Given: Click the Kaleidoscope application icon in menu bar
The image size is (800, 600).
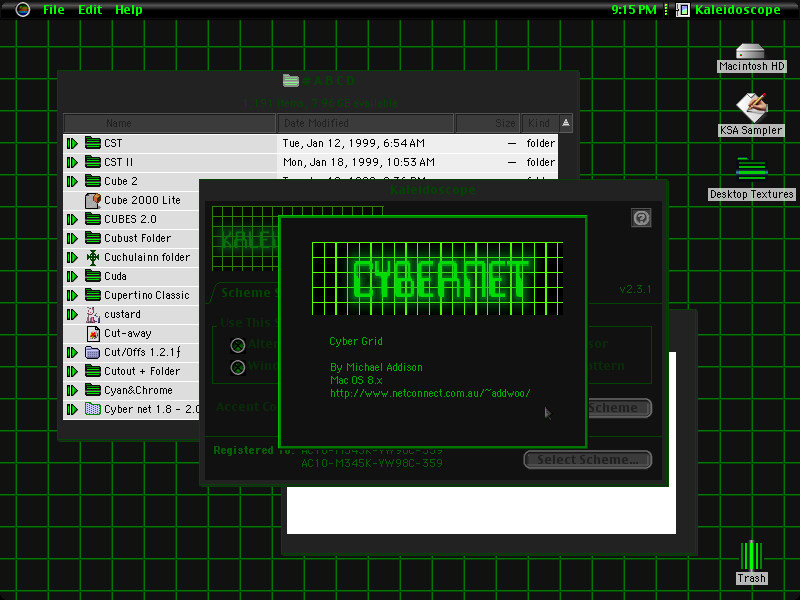Looking at the screenshot, I should point(683,9).
